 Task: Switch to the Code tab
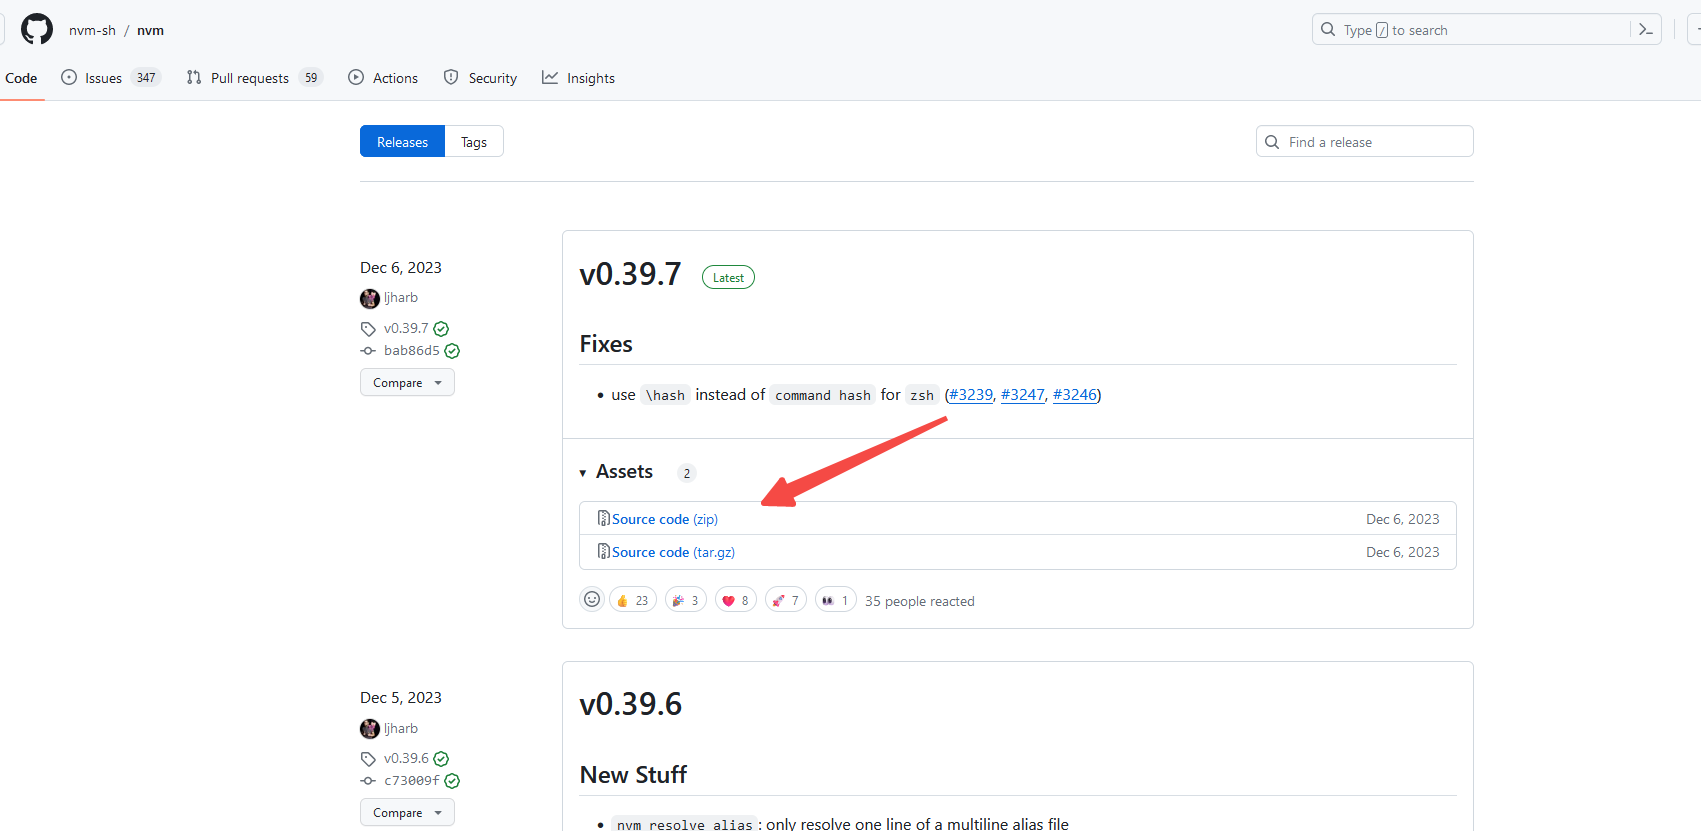pyautogui.click(x=21, y=78)
